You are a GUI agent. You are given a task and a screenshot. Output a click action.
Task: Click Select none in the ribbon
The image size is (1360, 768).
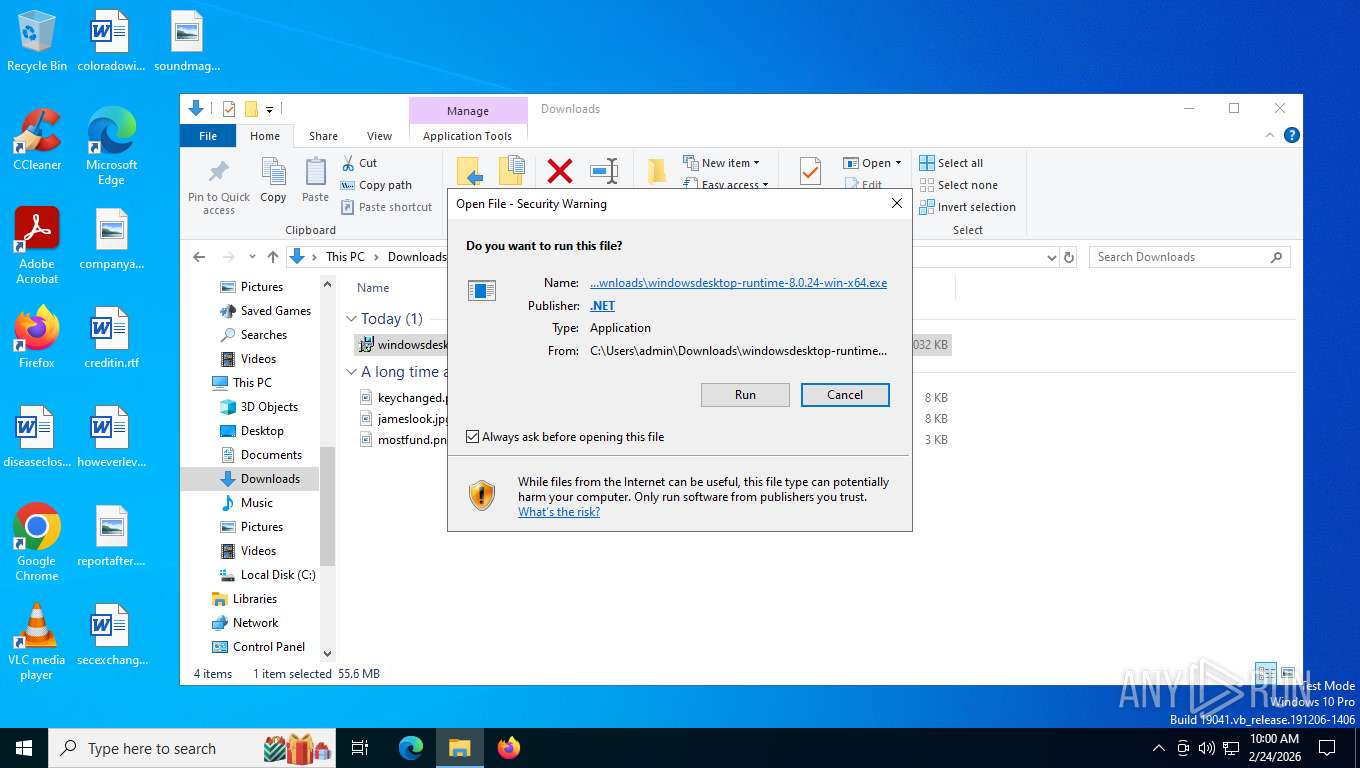click(x=958, y=185)
